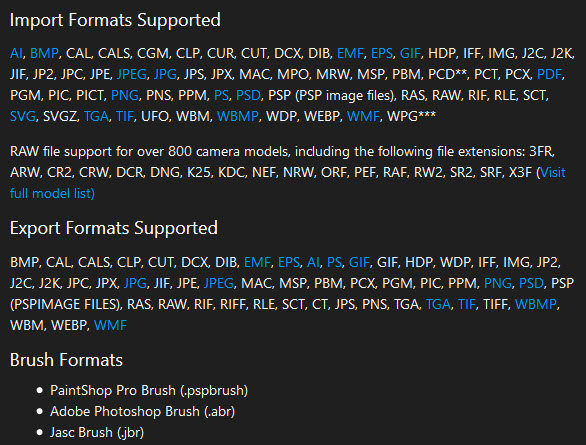Click the BMP import format link
The width and height of the screenshot is (586, 445).
(44, 53)
